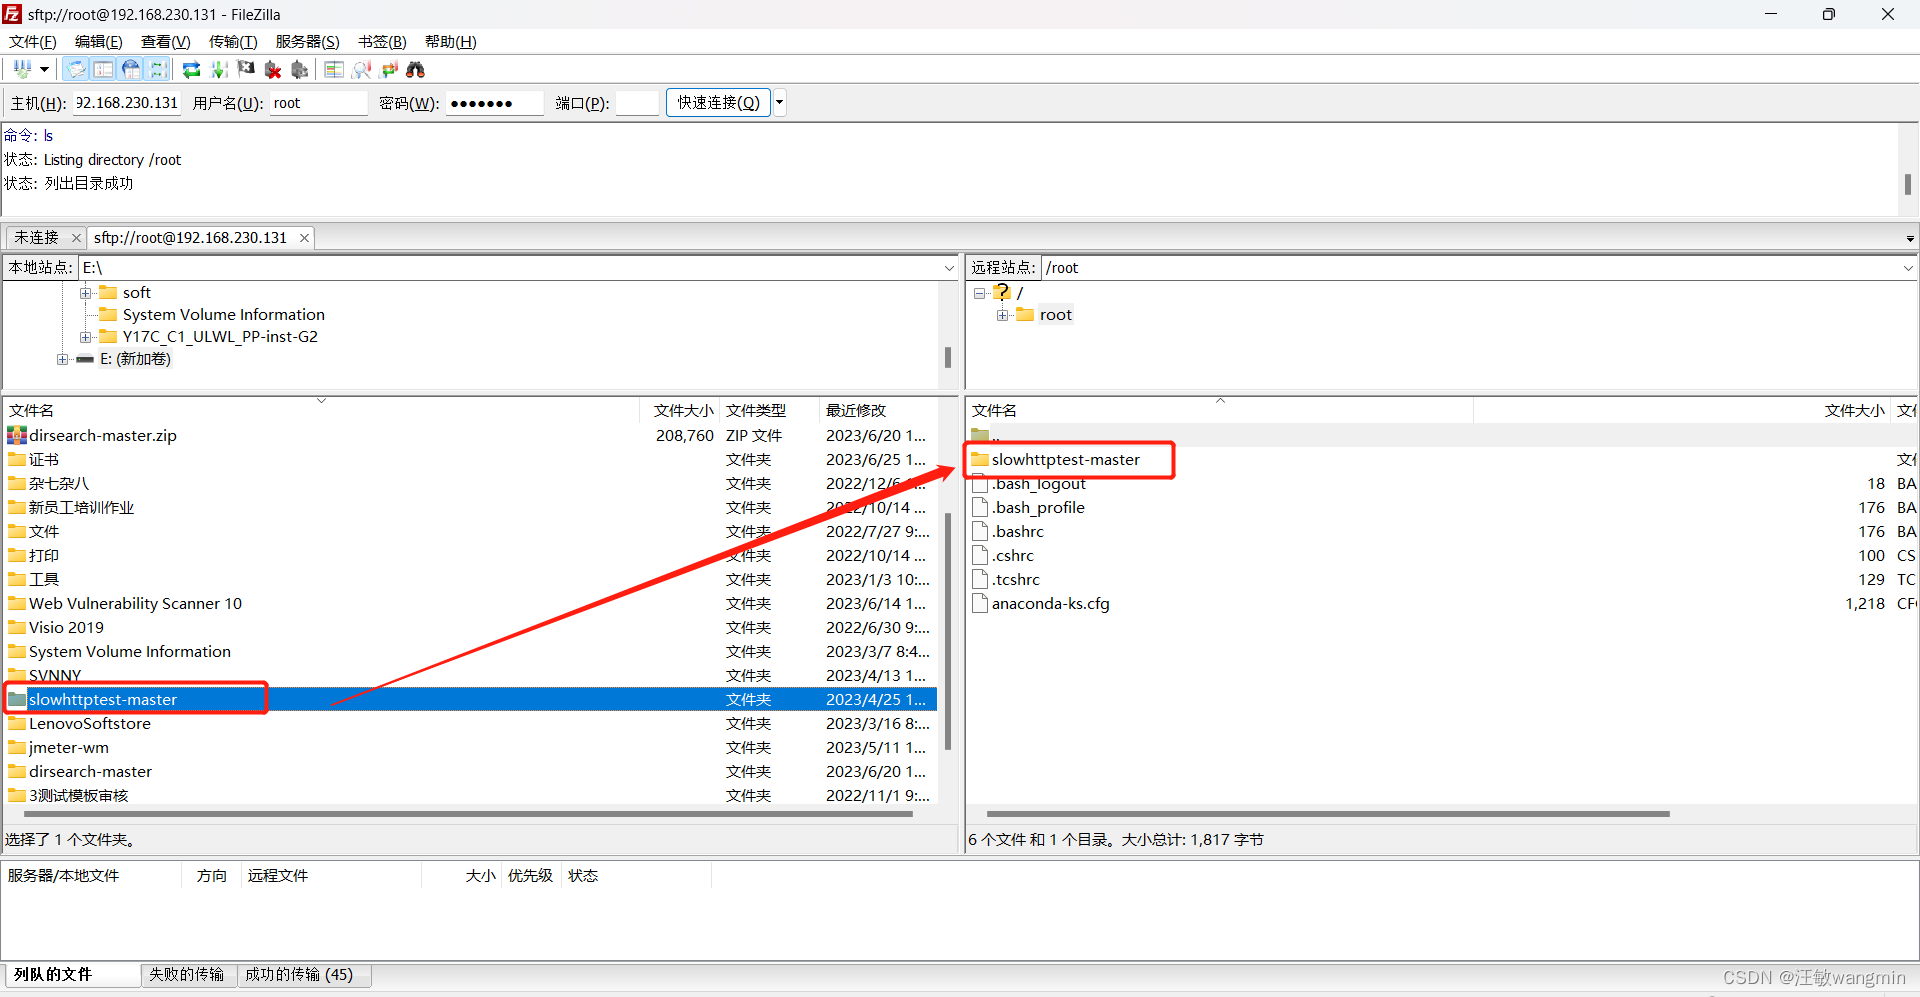Select the remote .bashrc file icon
The image size is (1920, 997).
[980, 532]
